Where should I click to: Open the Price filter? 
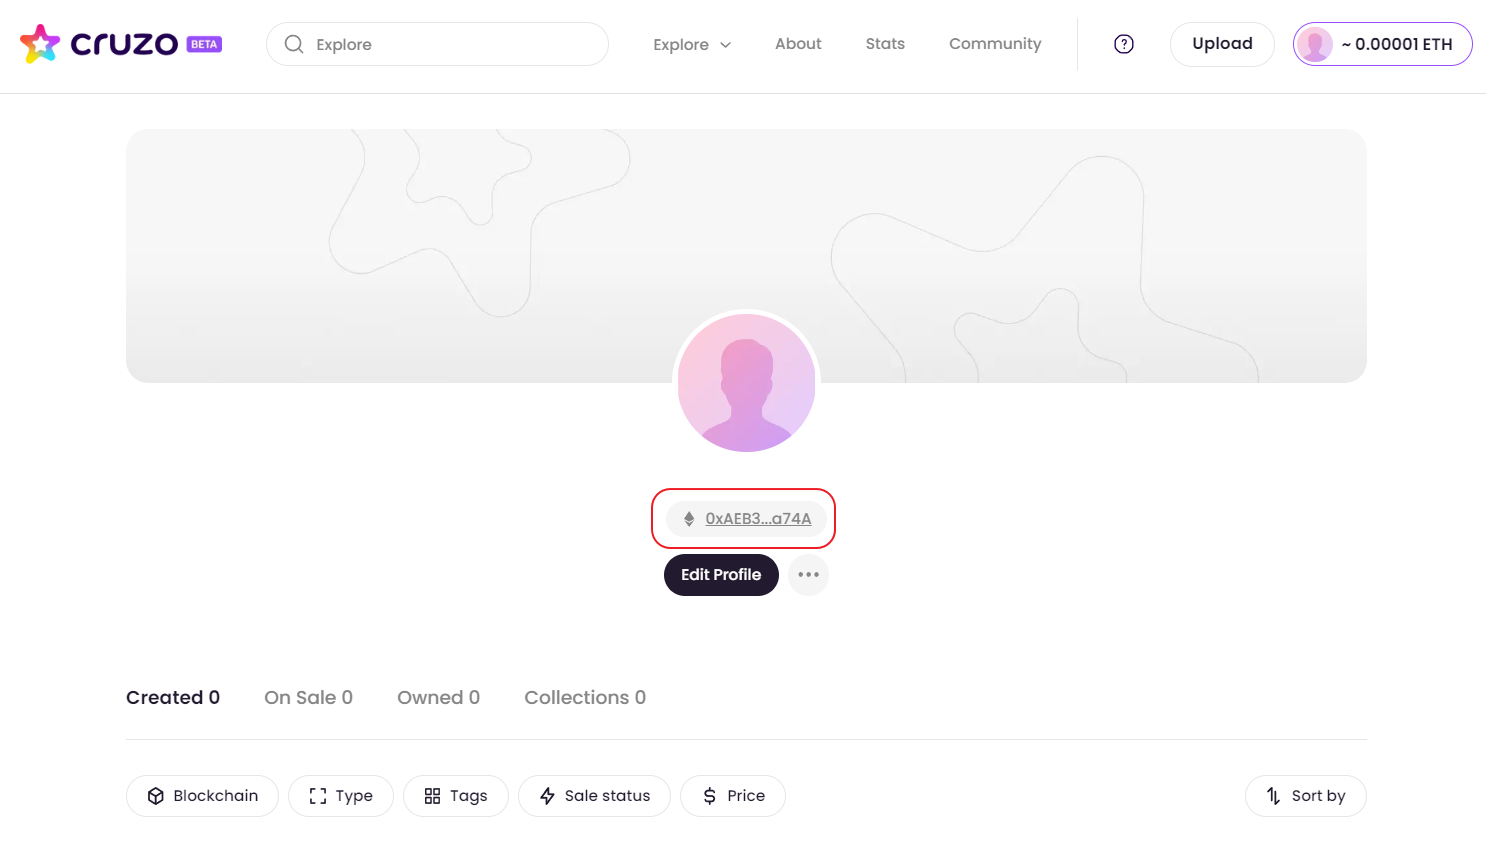tap(732, 796)
